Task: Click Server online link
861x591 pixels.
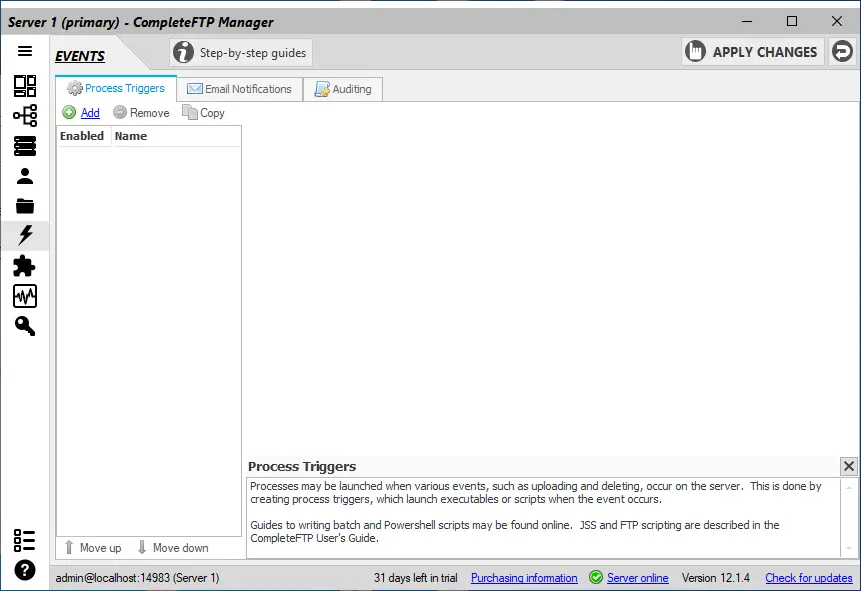Action: point(638,578)
